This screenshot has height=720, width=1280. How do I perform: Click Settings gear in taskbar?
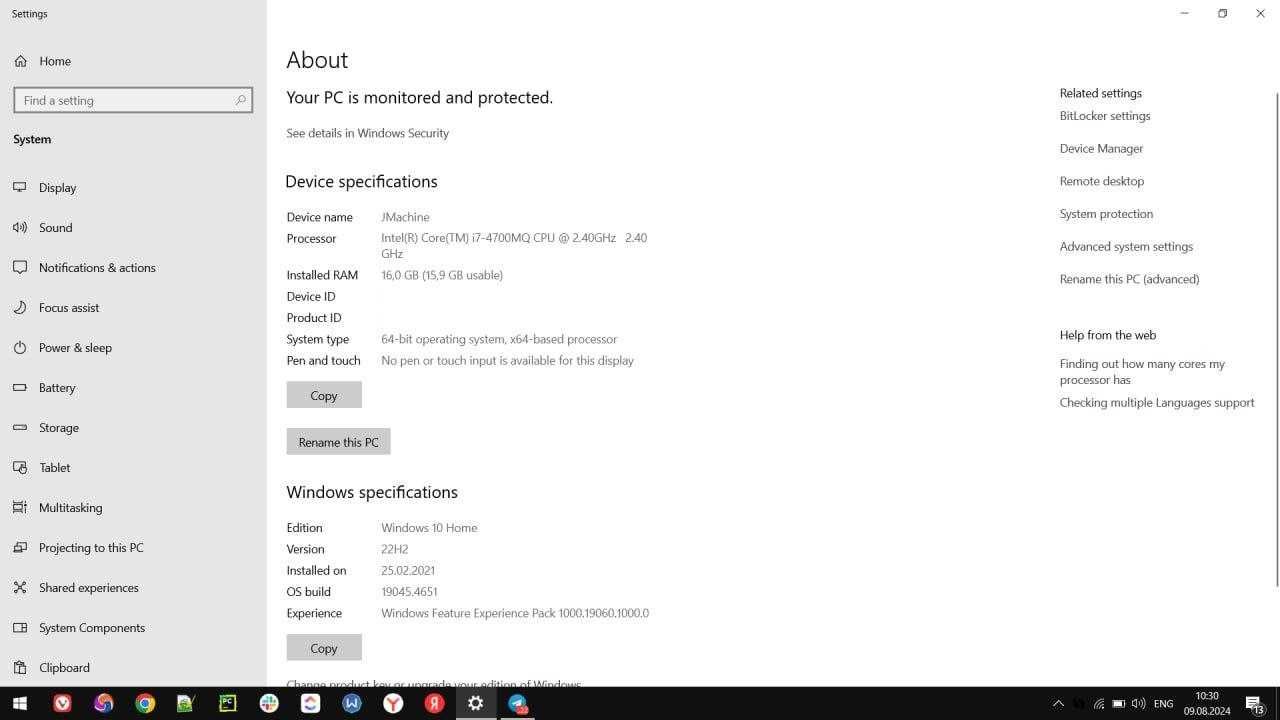click(x=476, y=703)
